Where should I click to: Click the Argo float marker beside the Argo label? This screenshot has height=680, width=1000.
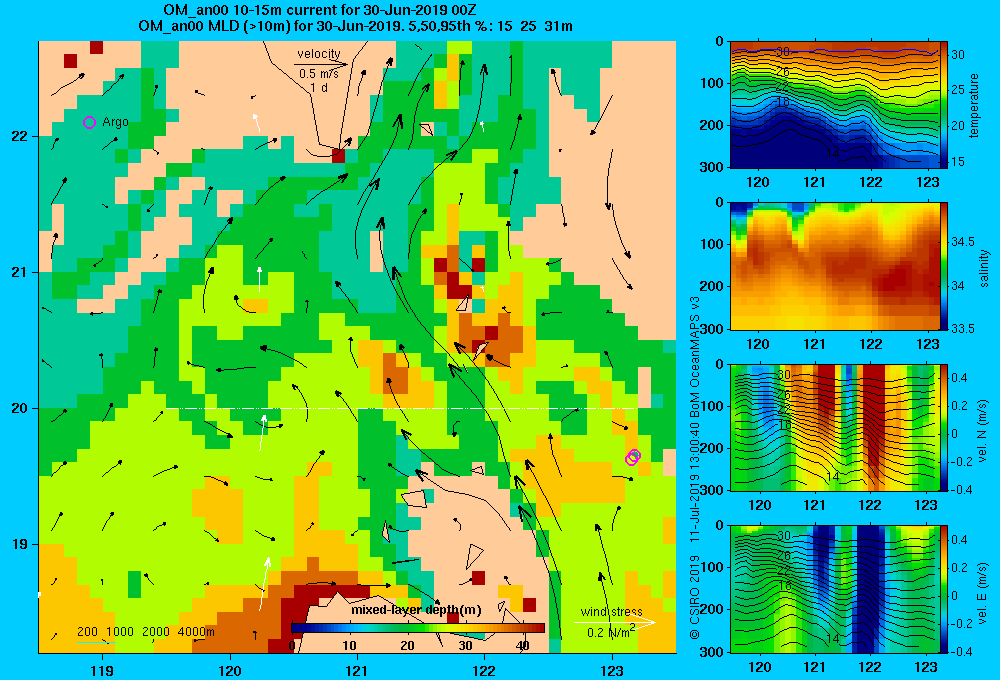(89, 122)
